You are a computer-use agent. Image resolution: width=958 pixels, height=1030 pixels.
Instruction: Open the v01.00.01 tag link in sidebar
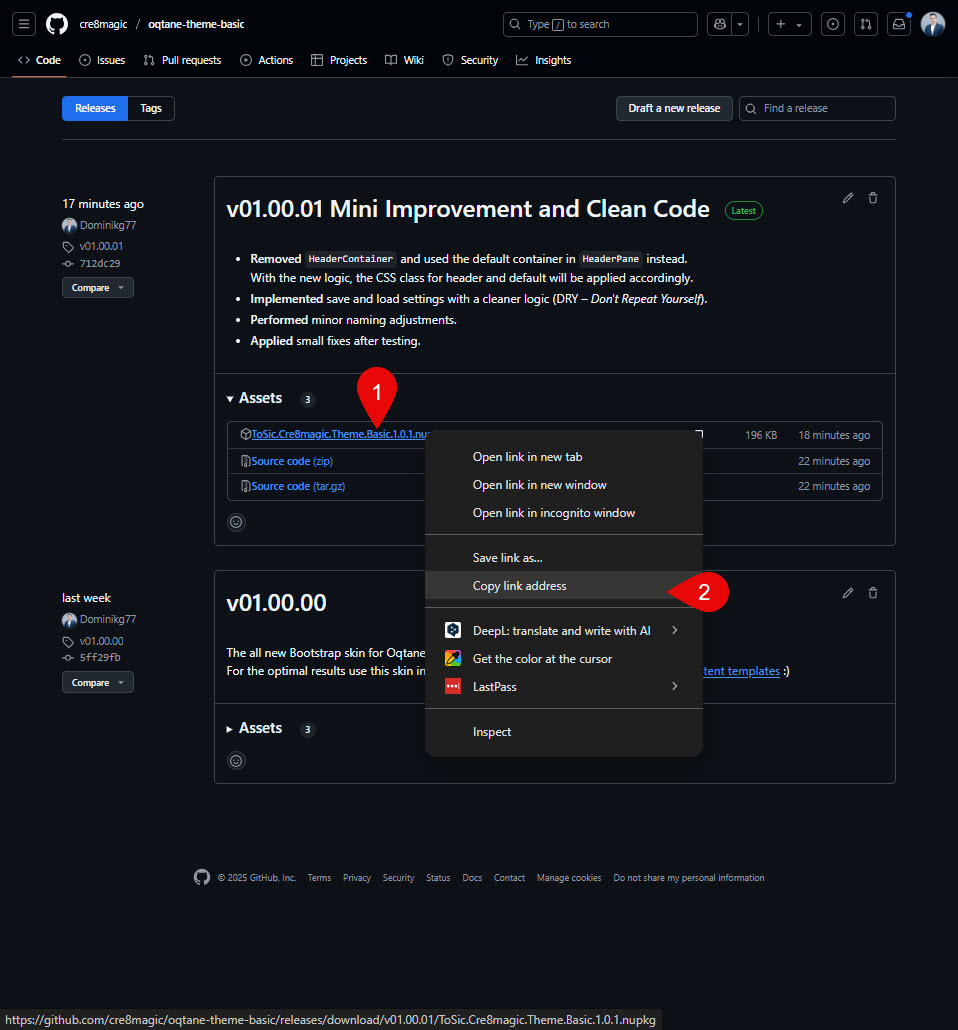pos(101,246)
